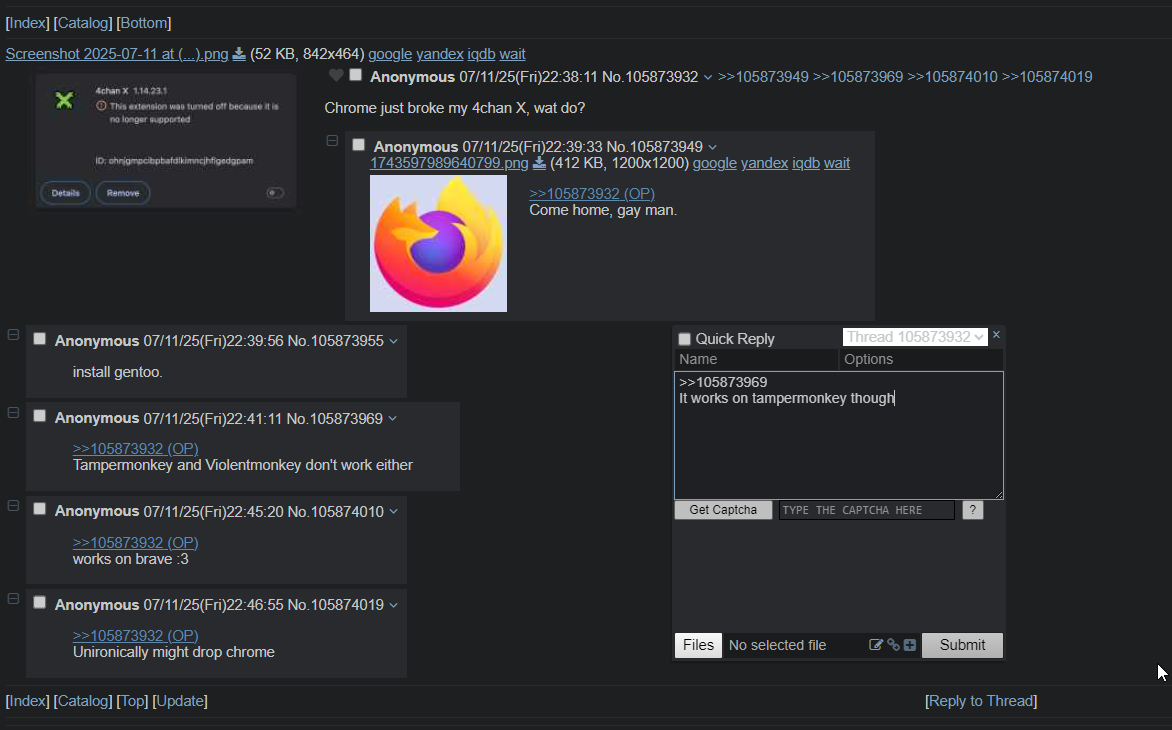Click the OP quote link in the Tampermonkey reply
The height and width of the screenshot is (730, 1172).
[135, 448]
